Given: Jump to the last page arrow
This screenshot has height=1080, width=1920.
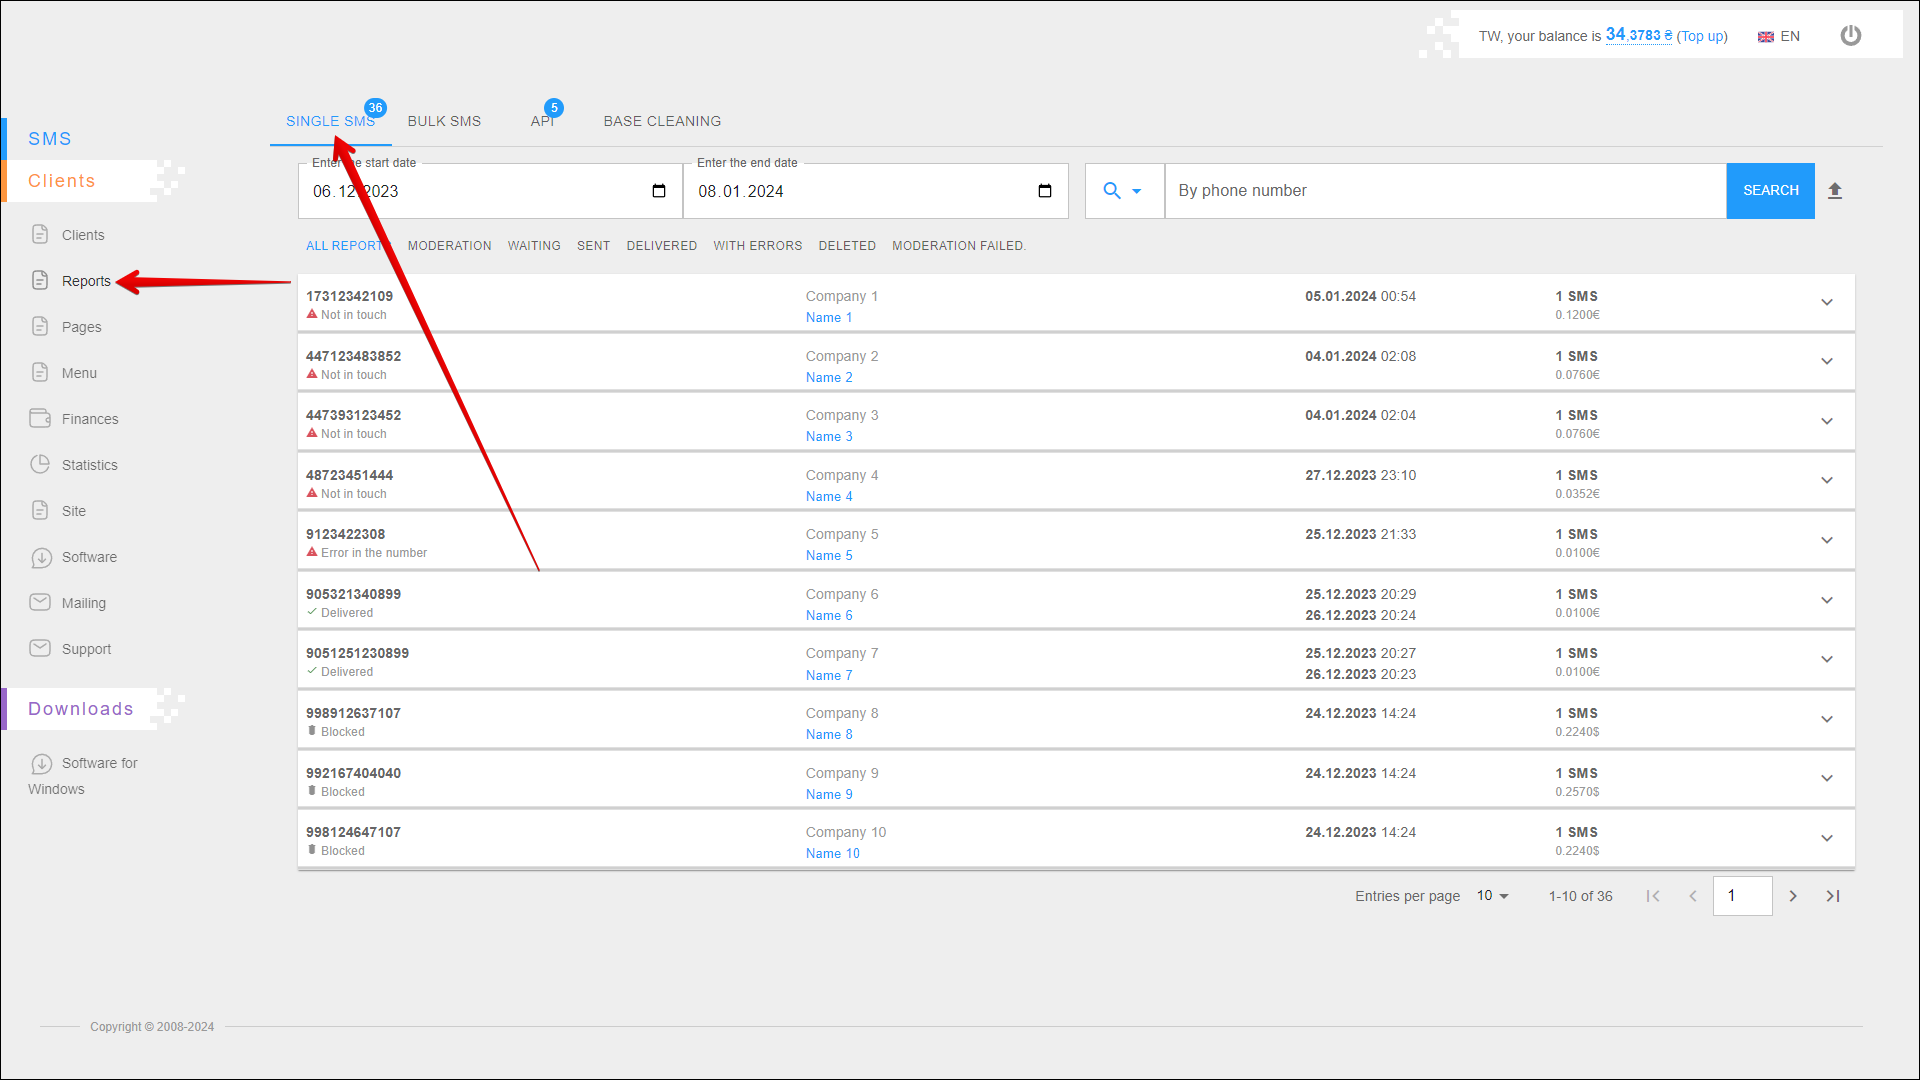Looking at the screenshot, I should 1833,896.
